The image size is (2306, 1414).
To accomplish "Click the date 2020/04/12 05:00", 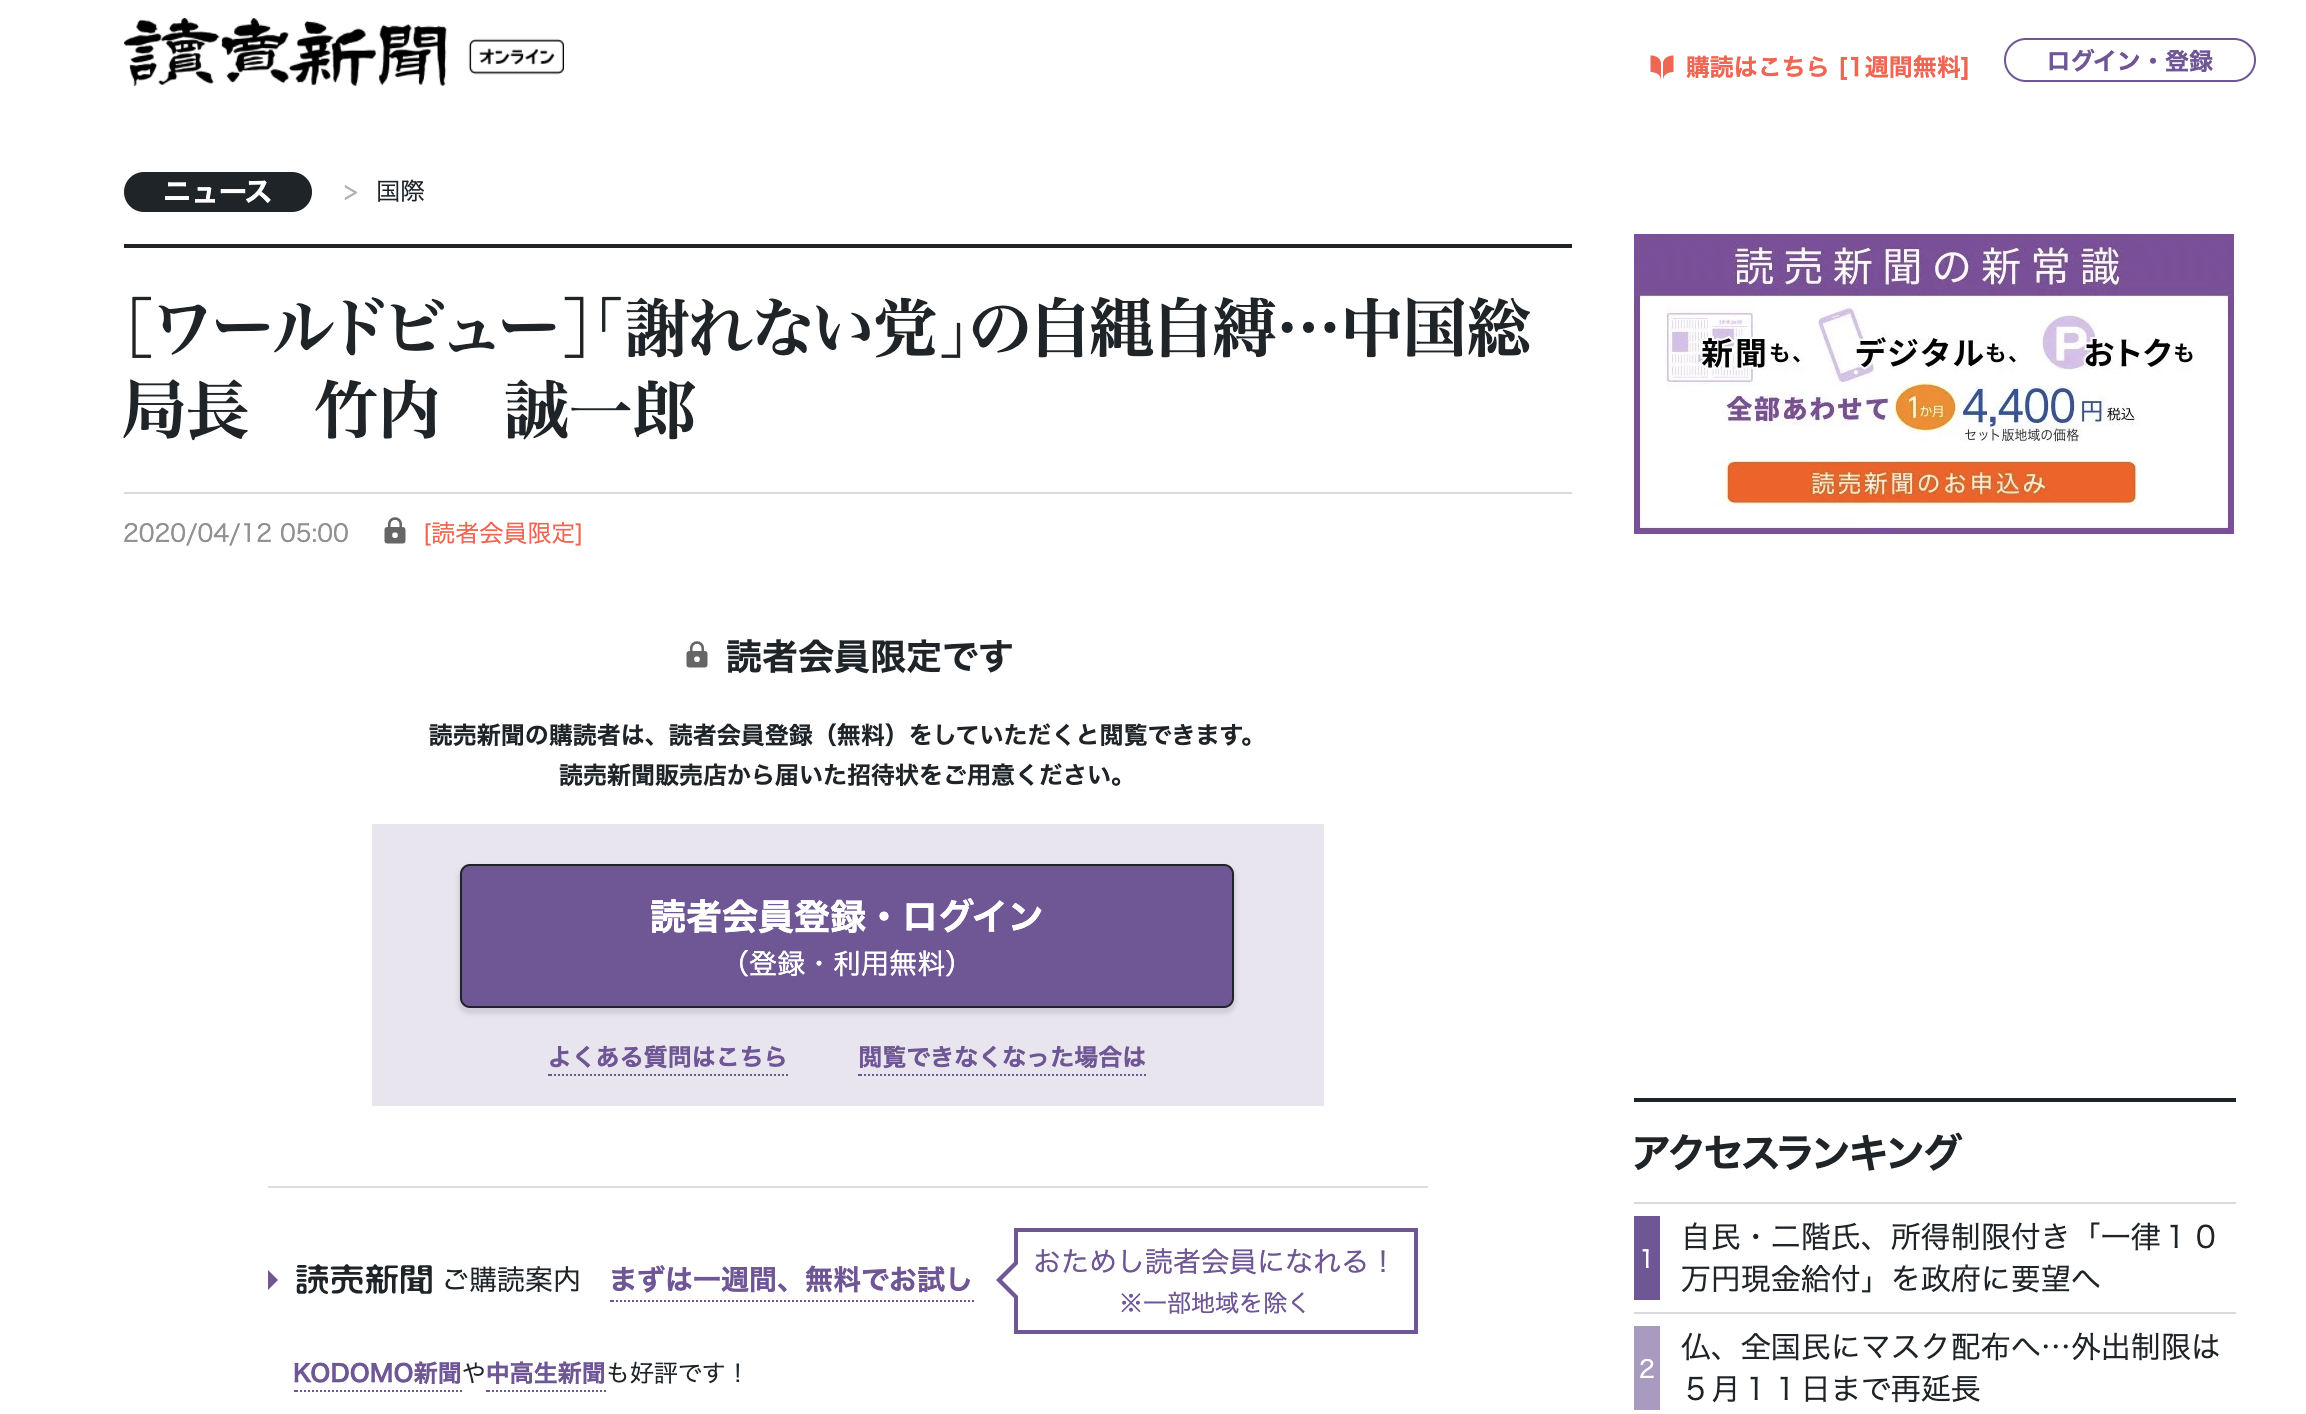I will [x=236, y=533].
